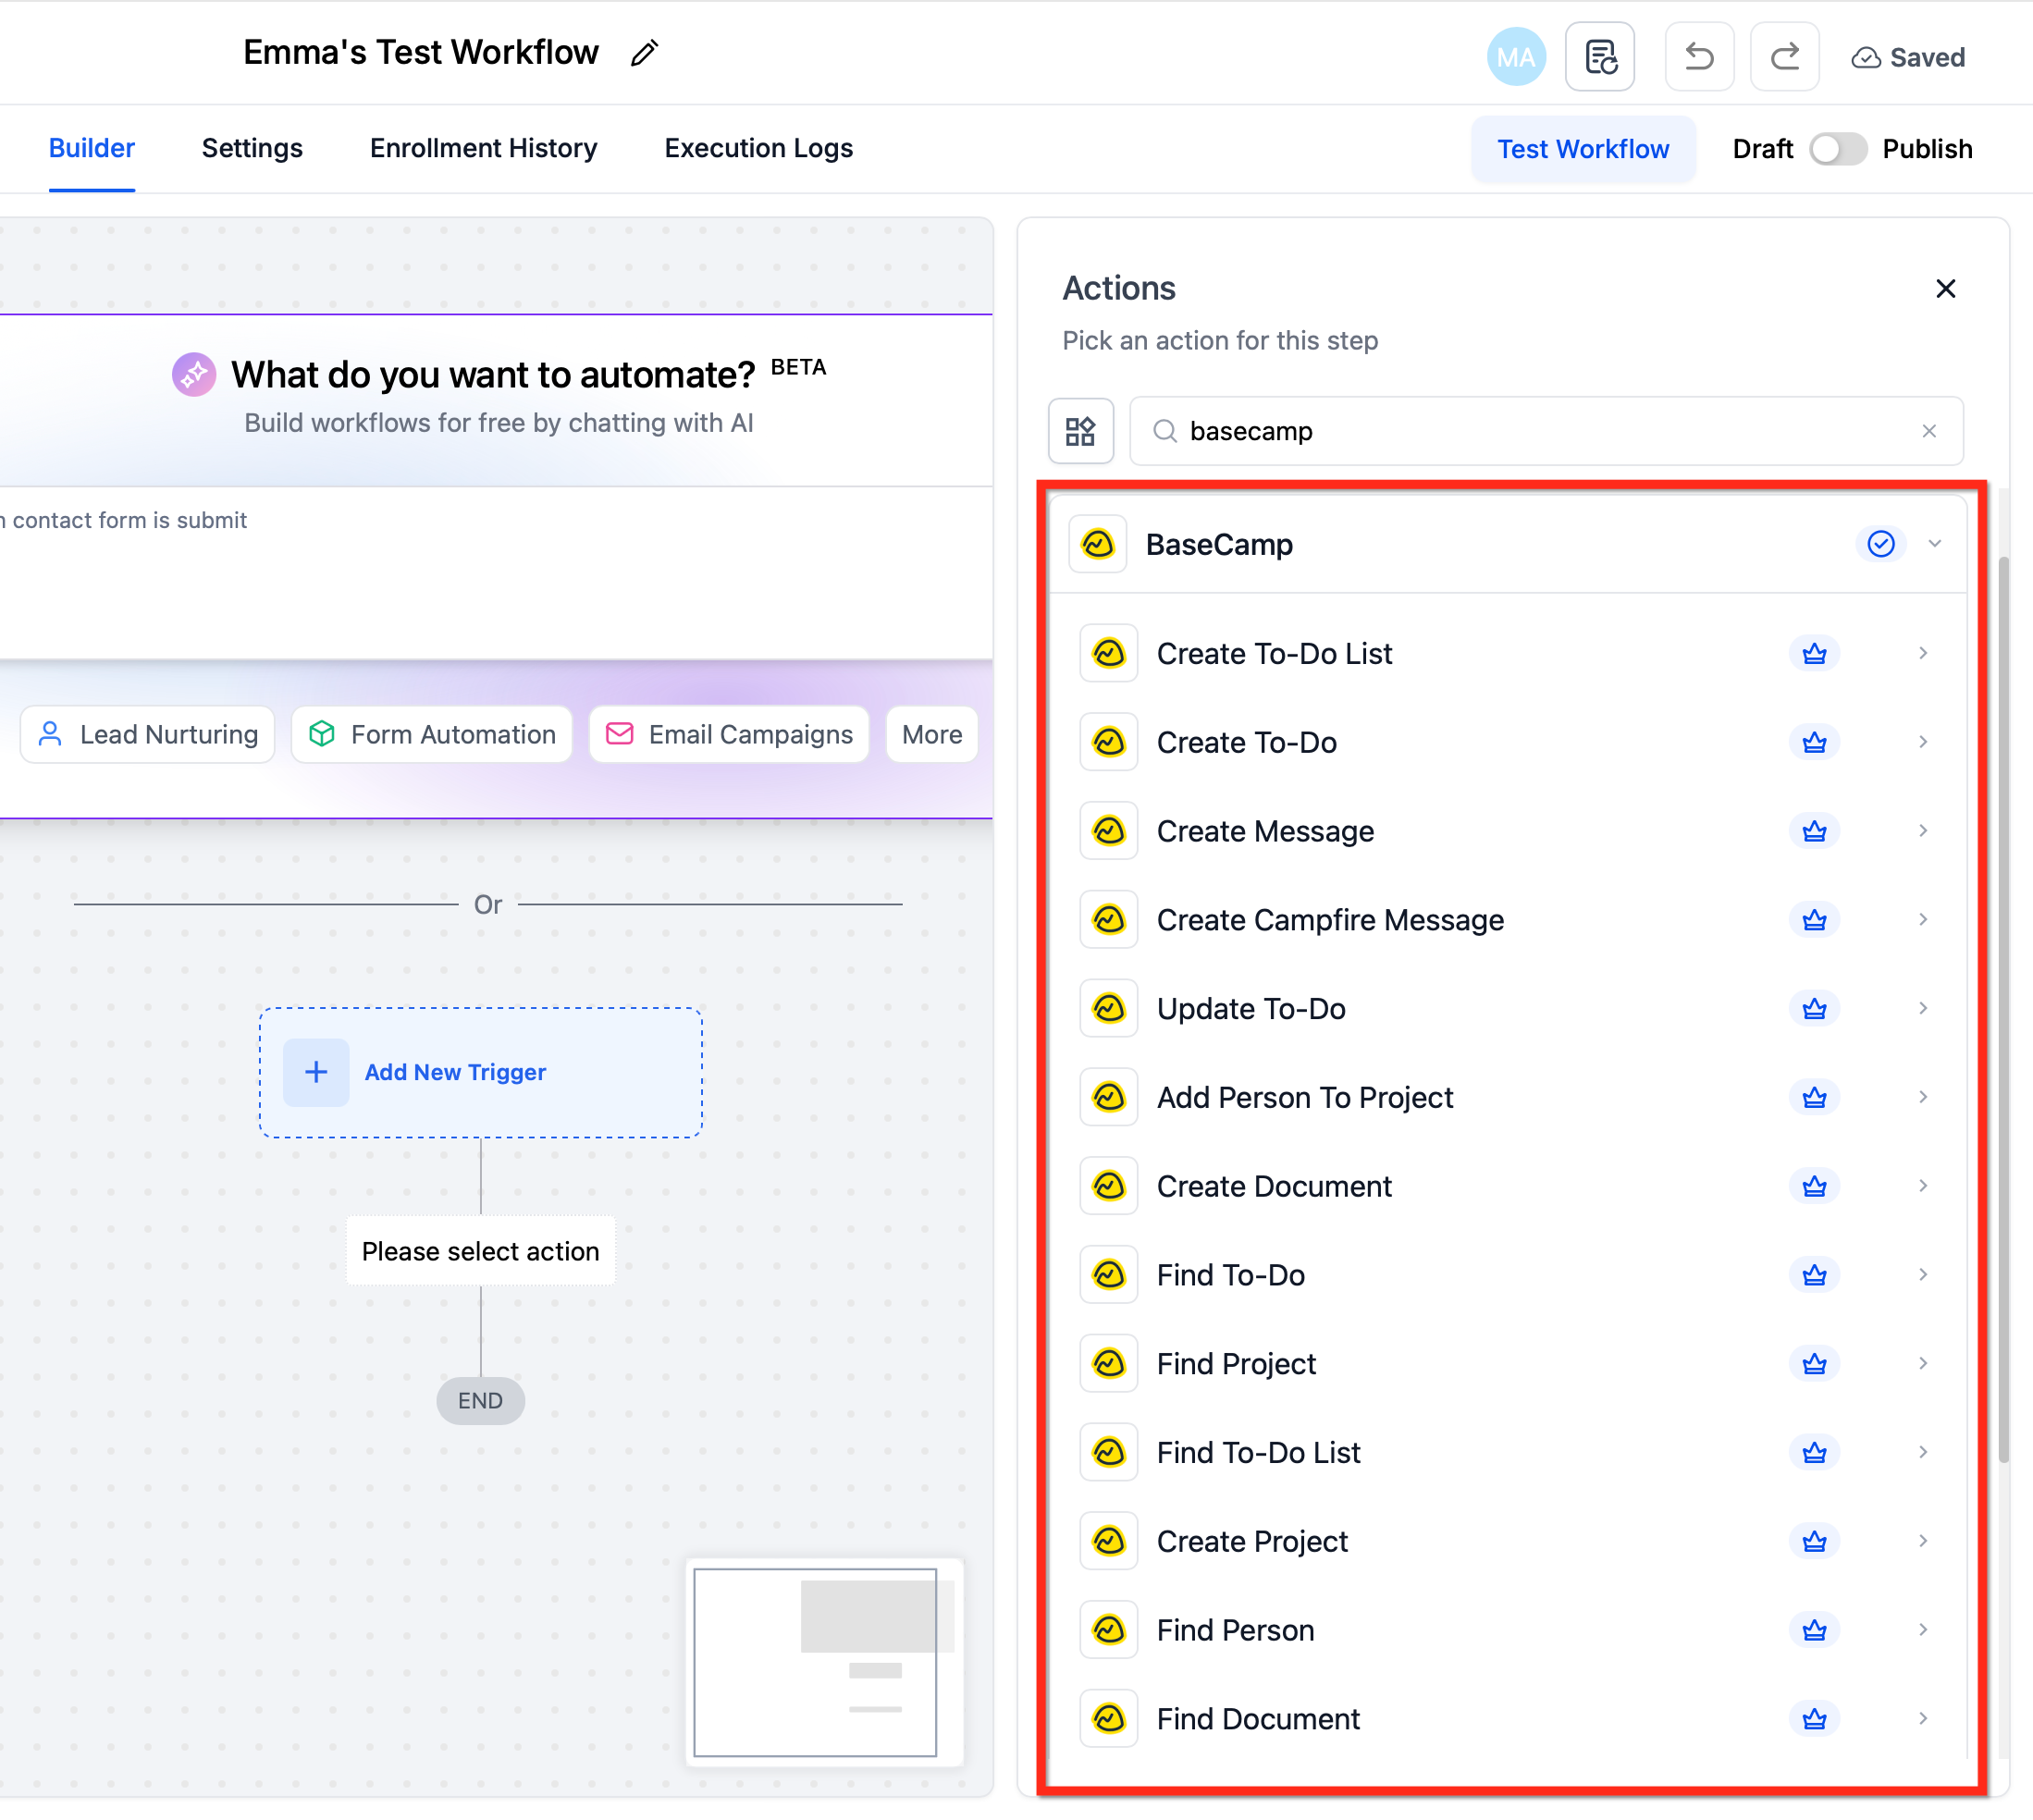Image resolution: width=2033 pixels, height=1820 pixels.
Task: Clear the basecamp search text
Action: pos(1928,431)
